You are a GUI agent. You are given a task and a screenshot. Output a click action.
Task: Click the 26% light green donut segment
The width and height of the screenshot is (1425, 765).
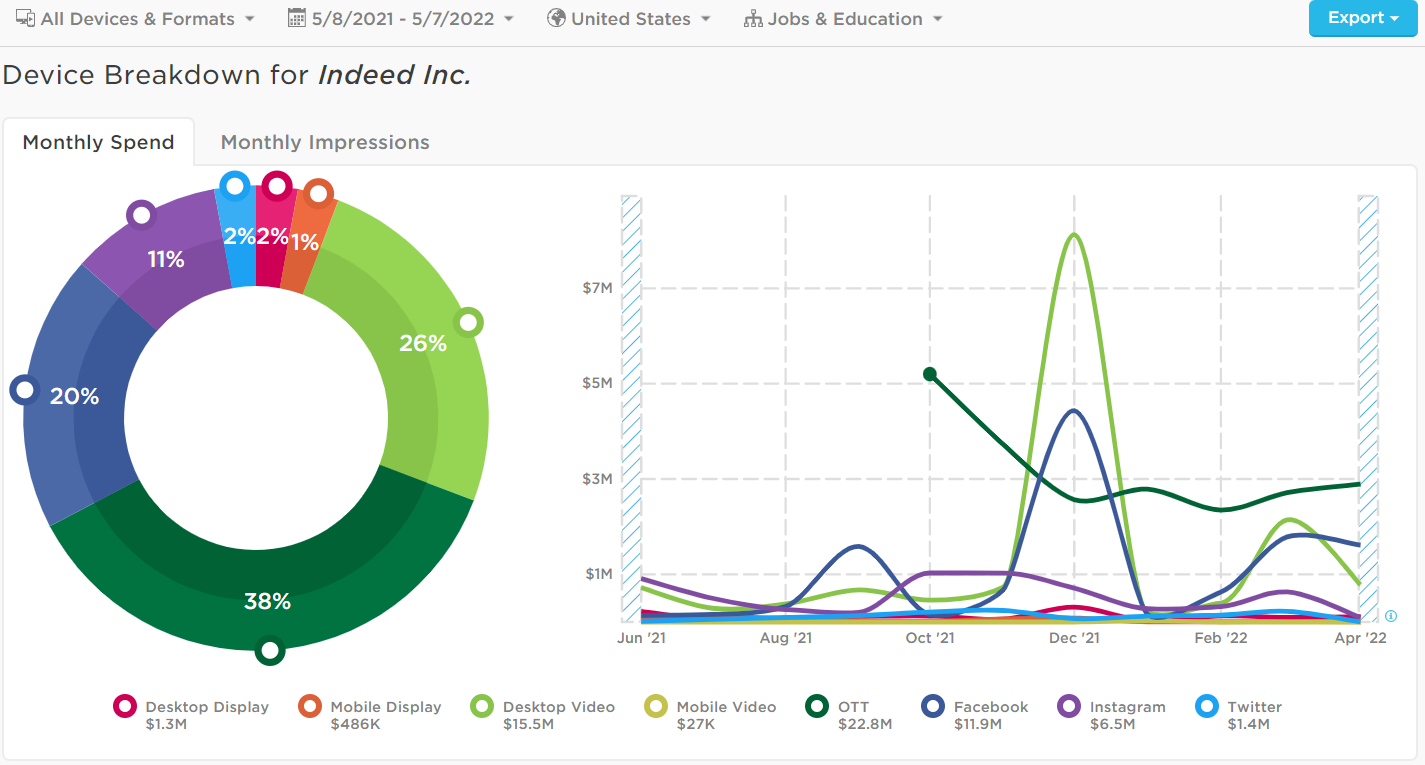click(x=423, y=343)
